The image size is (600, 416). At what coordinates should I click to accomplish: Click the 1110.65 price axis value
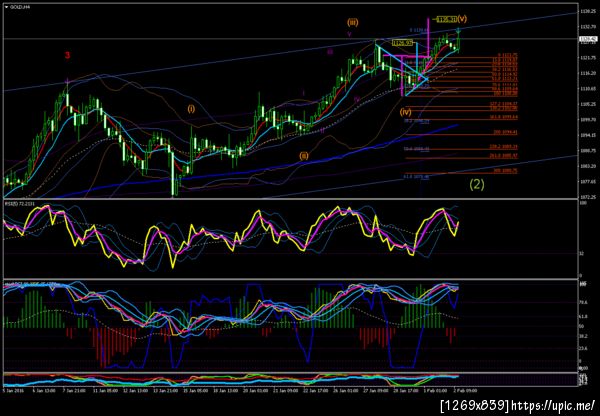(587, 89)
